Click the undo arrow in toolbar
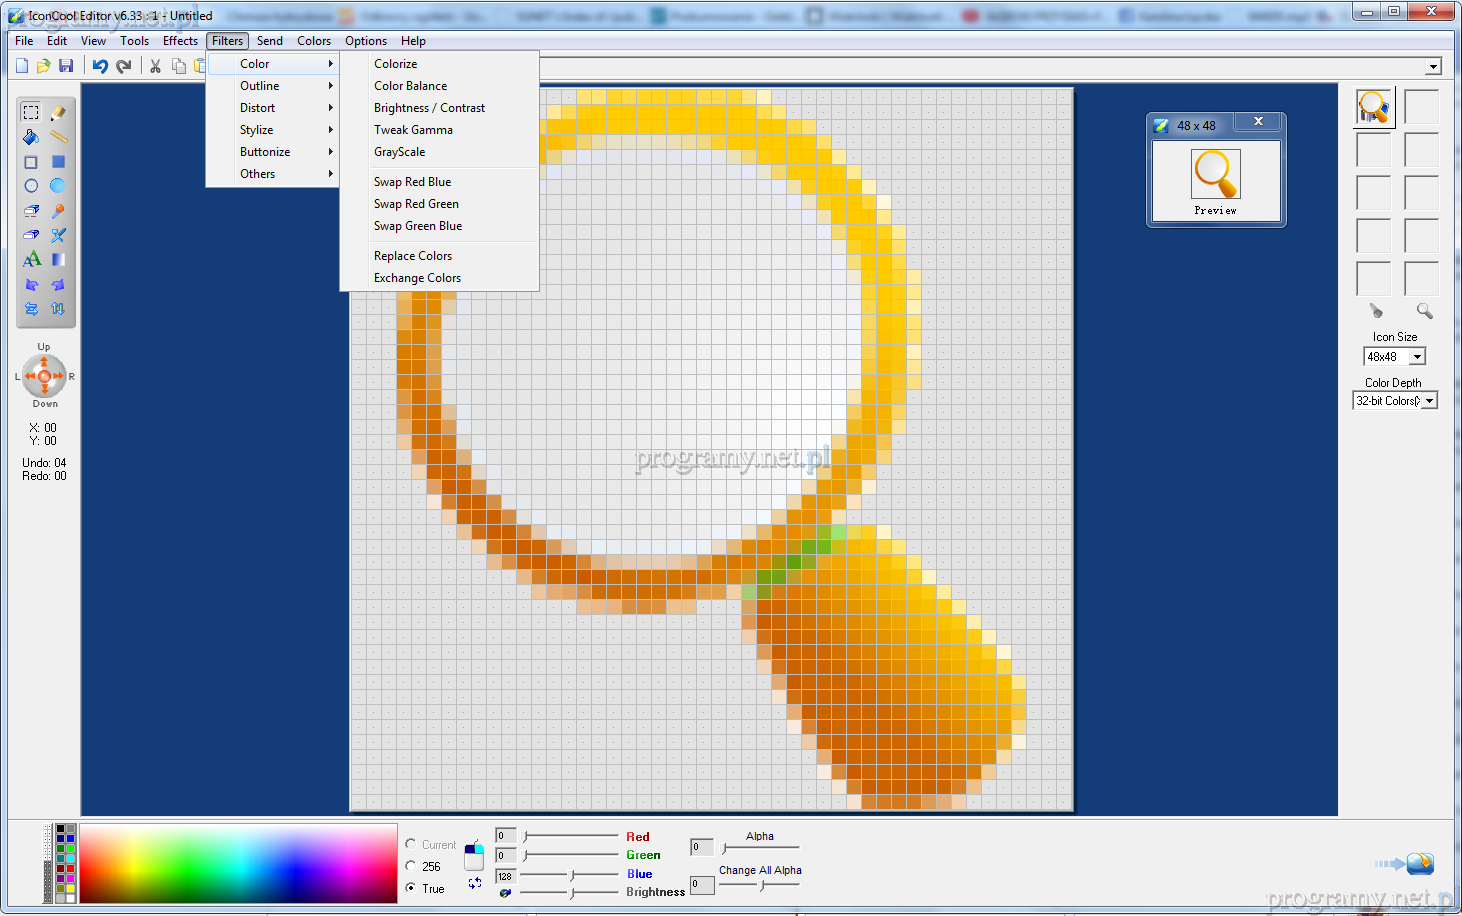Viewport: 1462px width, 916px height. (100, 66)
